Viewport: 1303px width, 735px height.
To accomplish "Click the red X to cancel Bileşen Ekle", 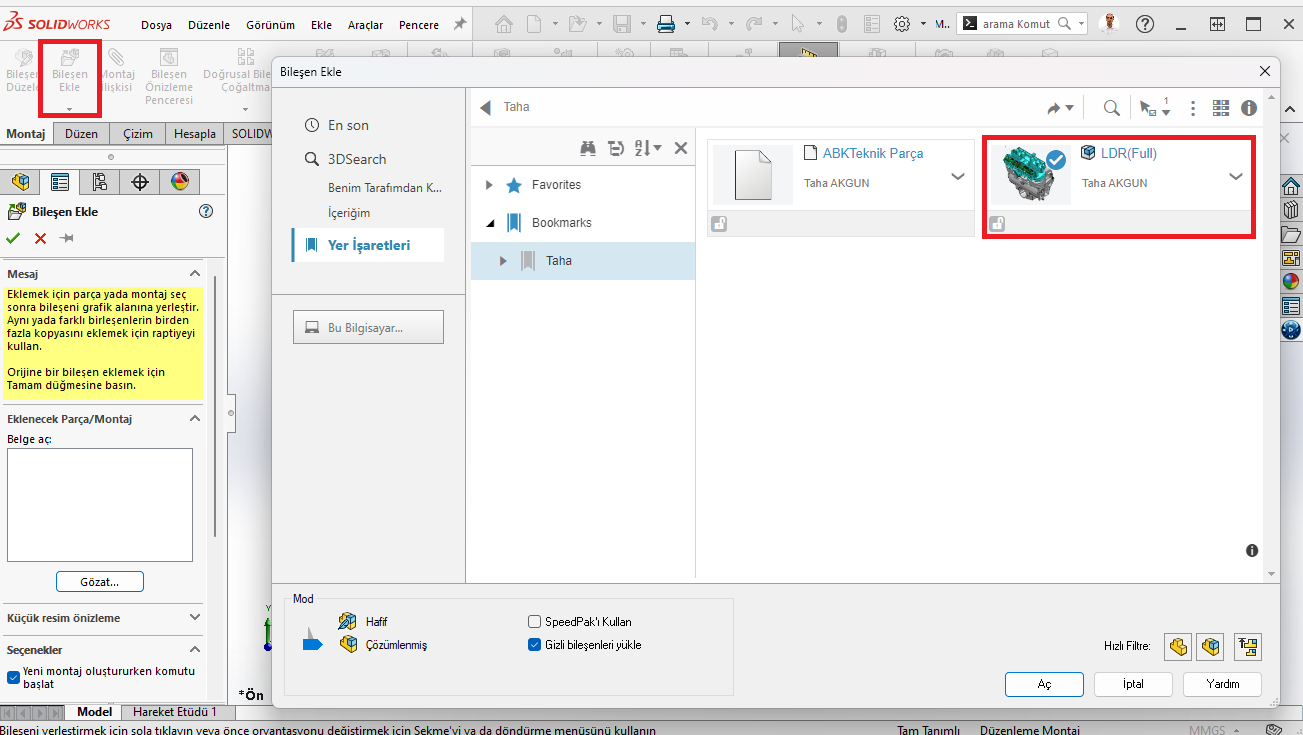I will (40, 238).
